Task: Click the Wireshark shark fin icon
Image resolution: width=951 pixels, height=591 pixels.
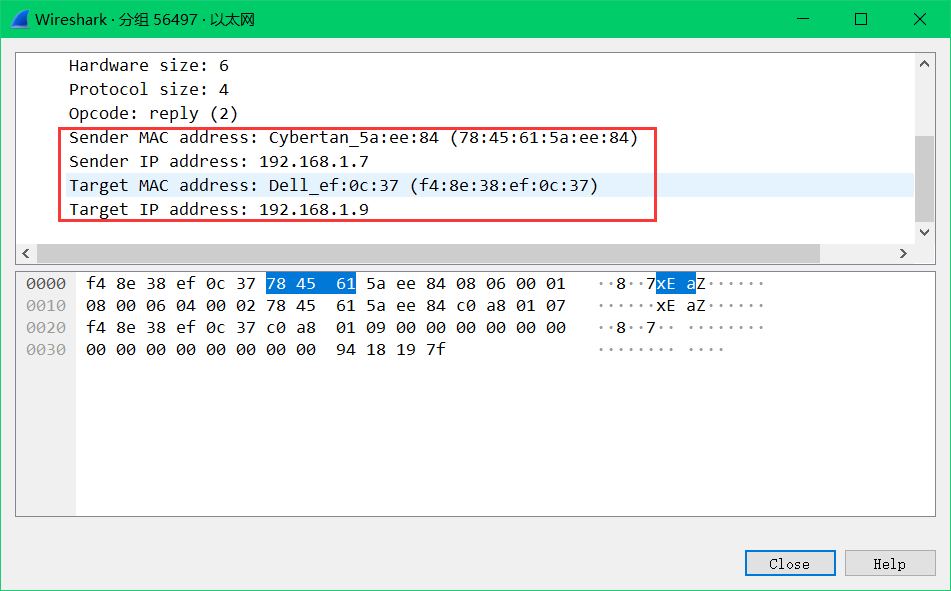Action: [x=20, y=19]
